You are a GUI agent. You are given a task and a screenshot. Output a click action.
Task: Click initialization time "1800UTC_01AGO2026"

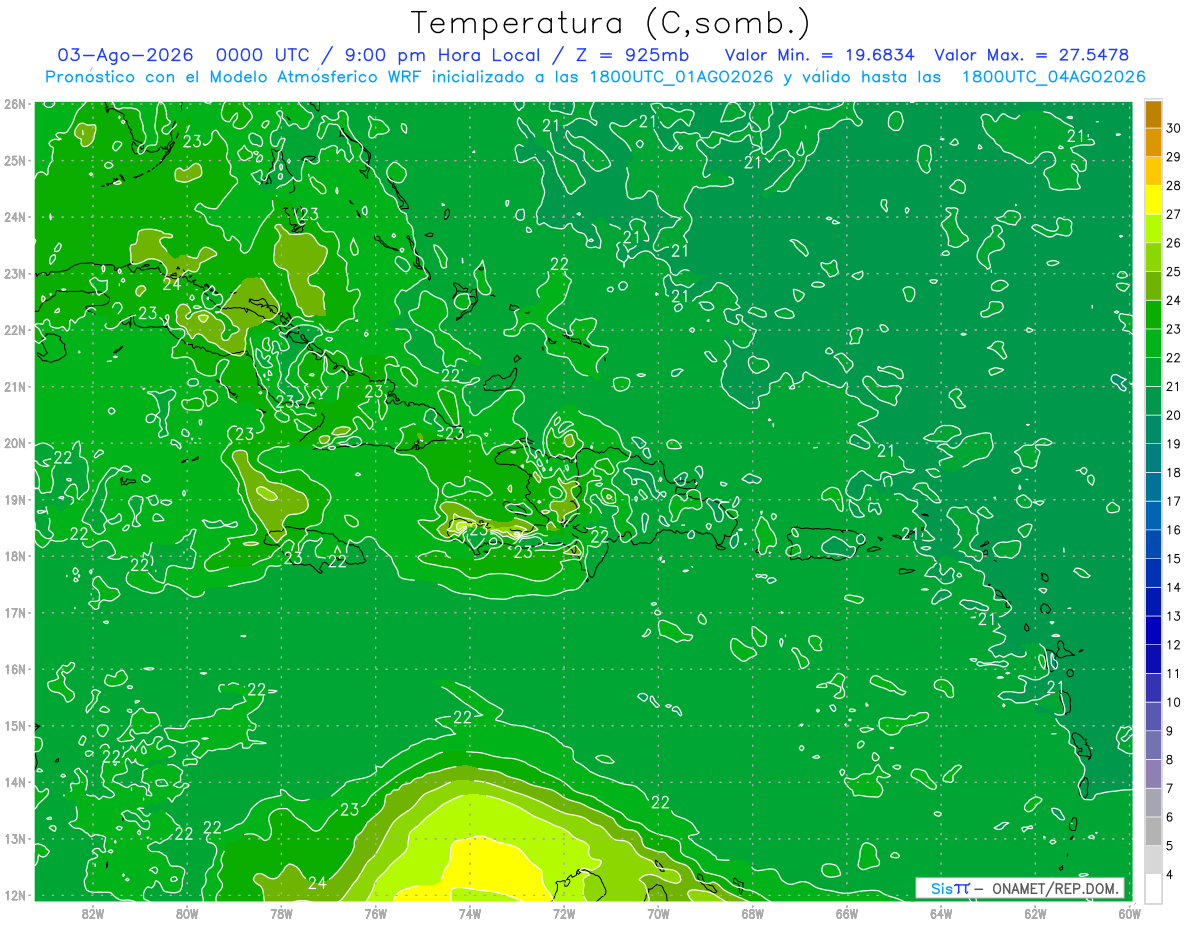point(682,77)
